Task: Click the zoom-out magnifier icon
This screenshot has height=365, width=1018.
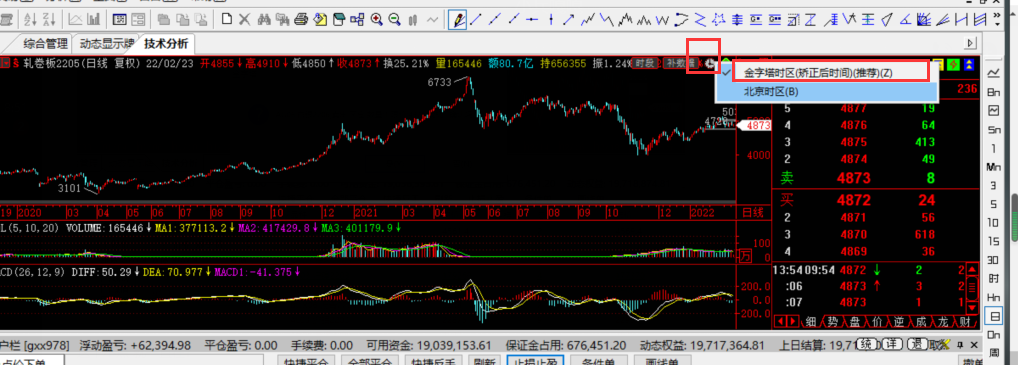Action: click(394, 19)
